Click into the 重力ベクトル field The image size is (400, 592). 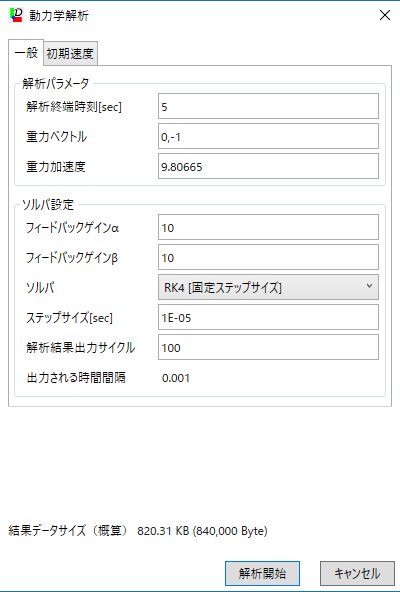[268, 136]
